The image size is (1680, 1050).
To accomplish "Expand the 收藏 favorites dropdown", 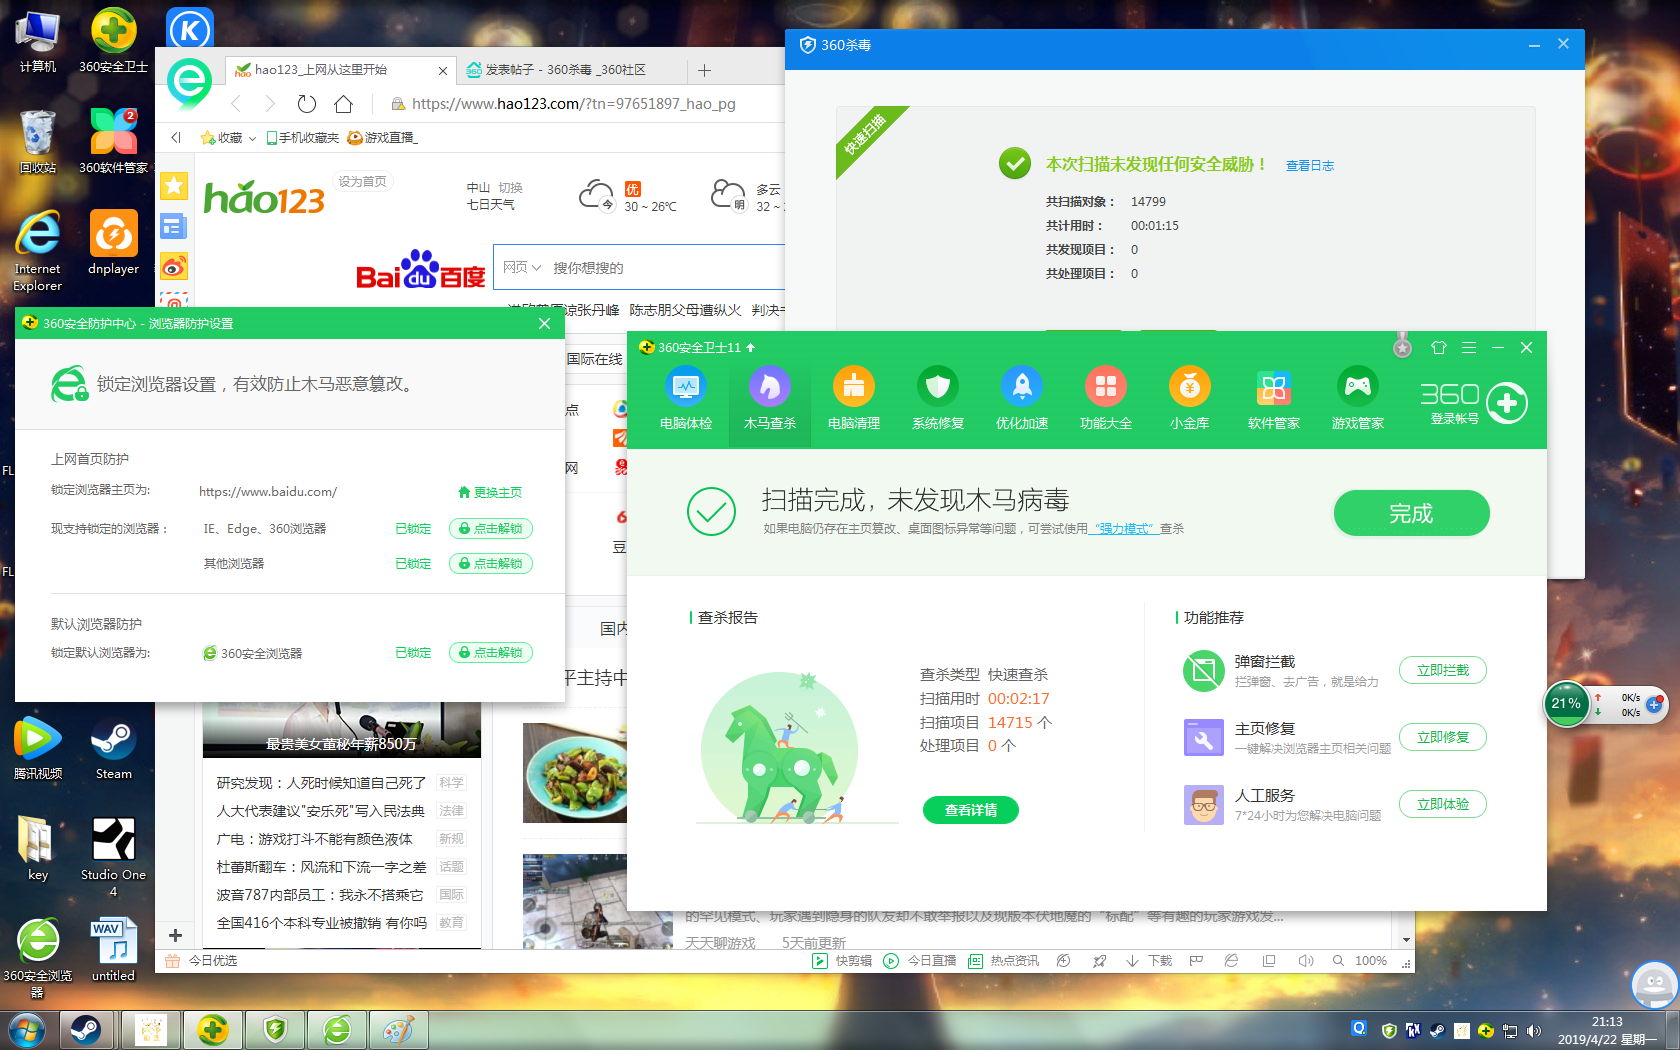I will coord(251,138).
